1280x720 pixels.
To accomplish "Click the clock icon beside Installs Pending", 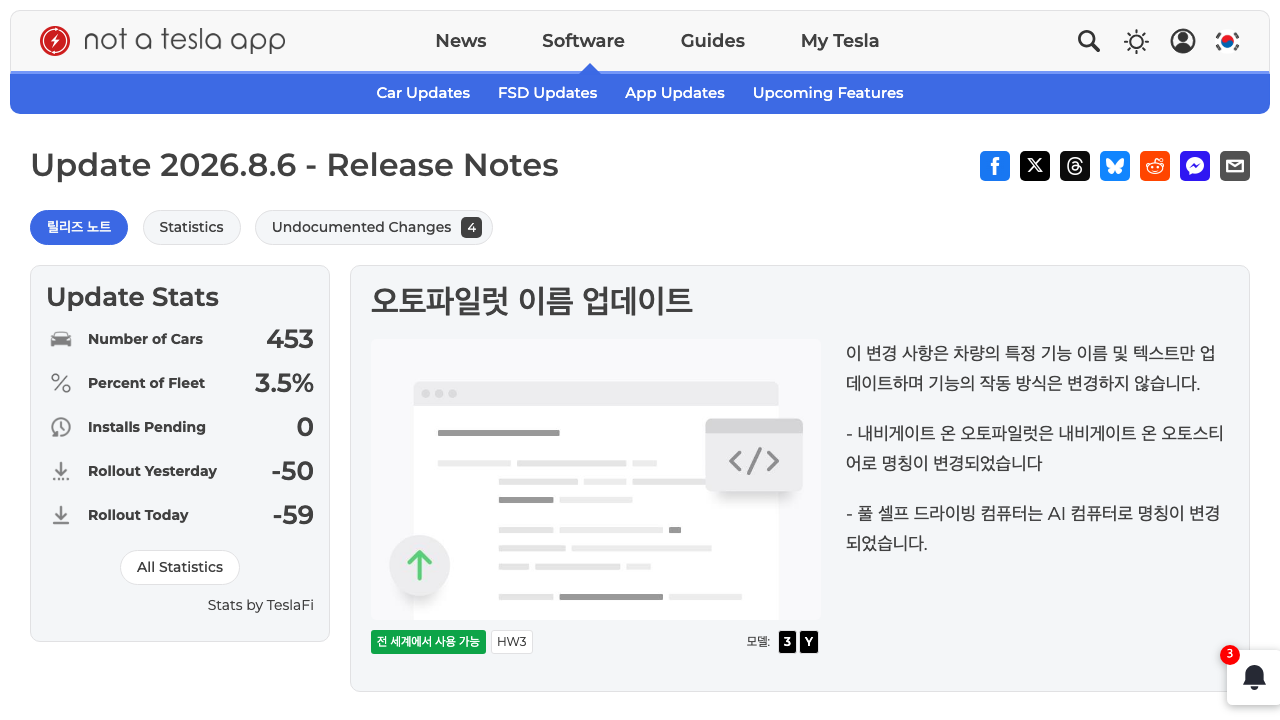I will tap(61, 427).
